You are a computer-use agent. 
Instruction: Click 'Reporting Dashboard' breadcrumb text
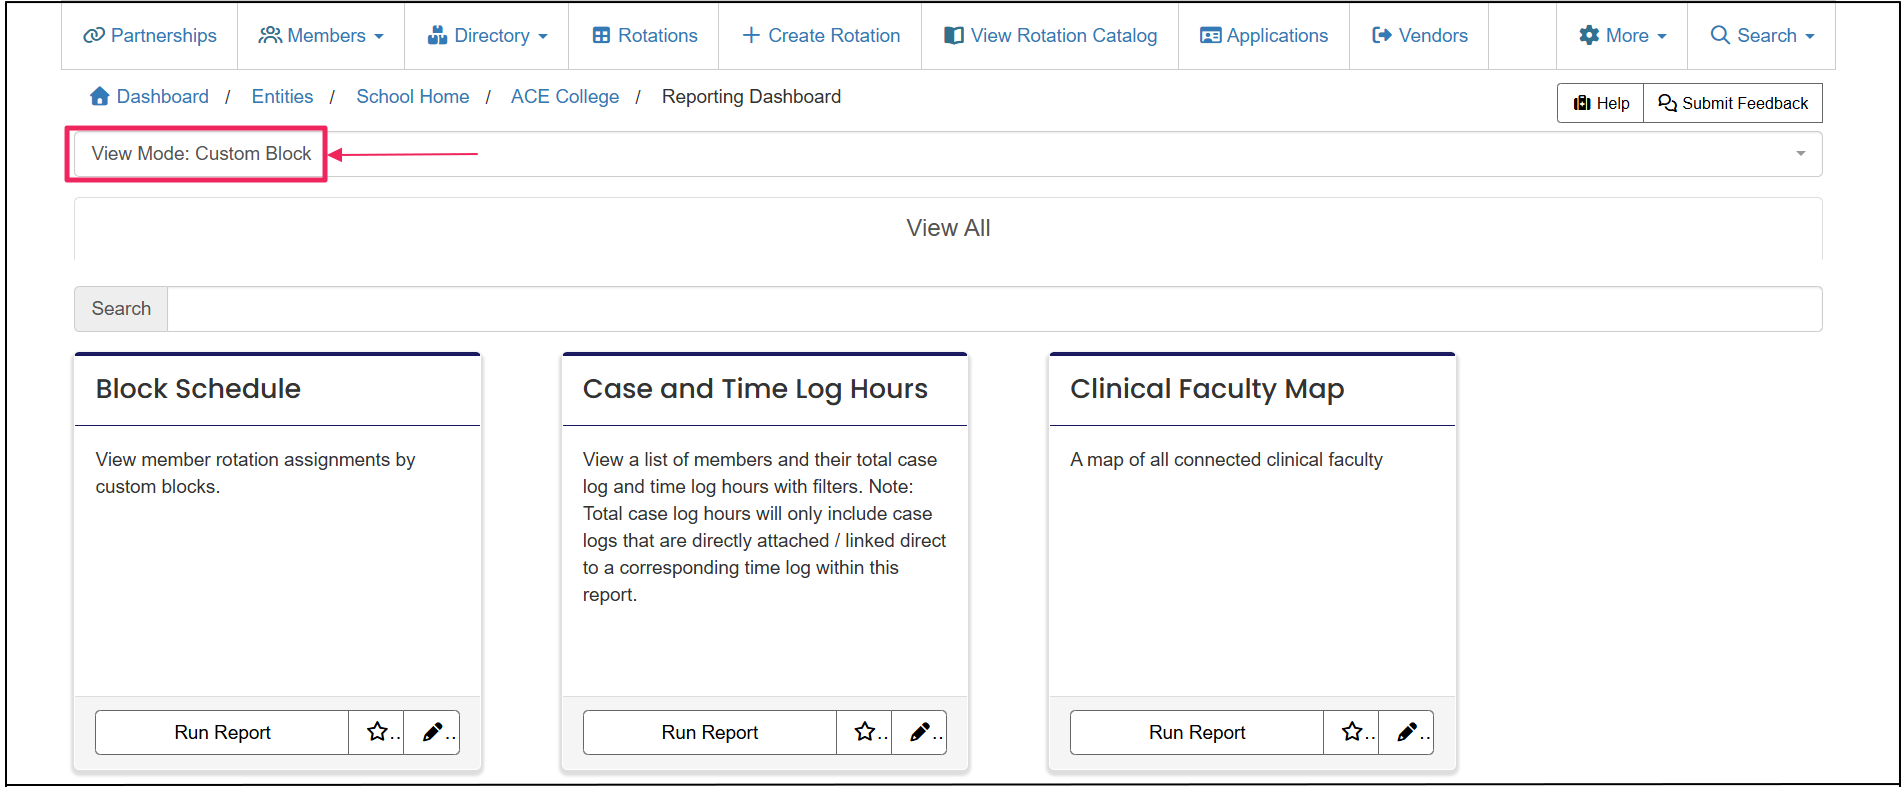(751, 96)
